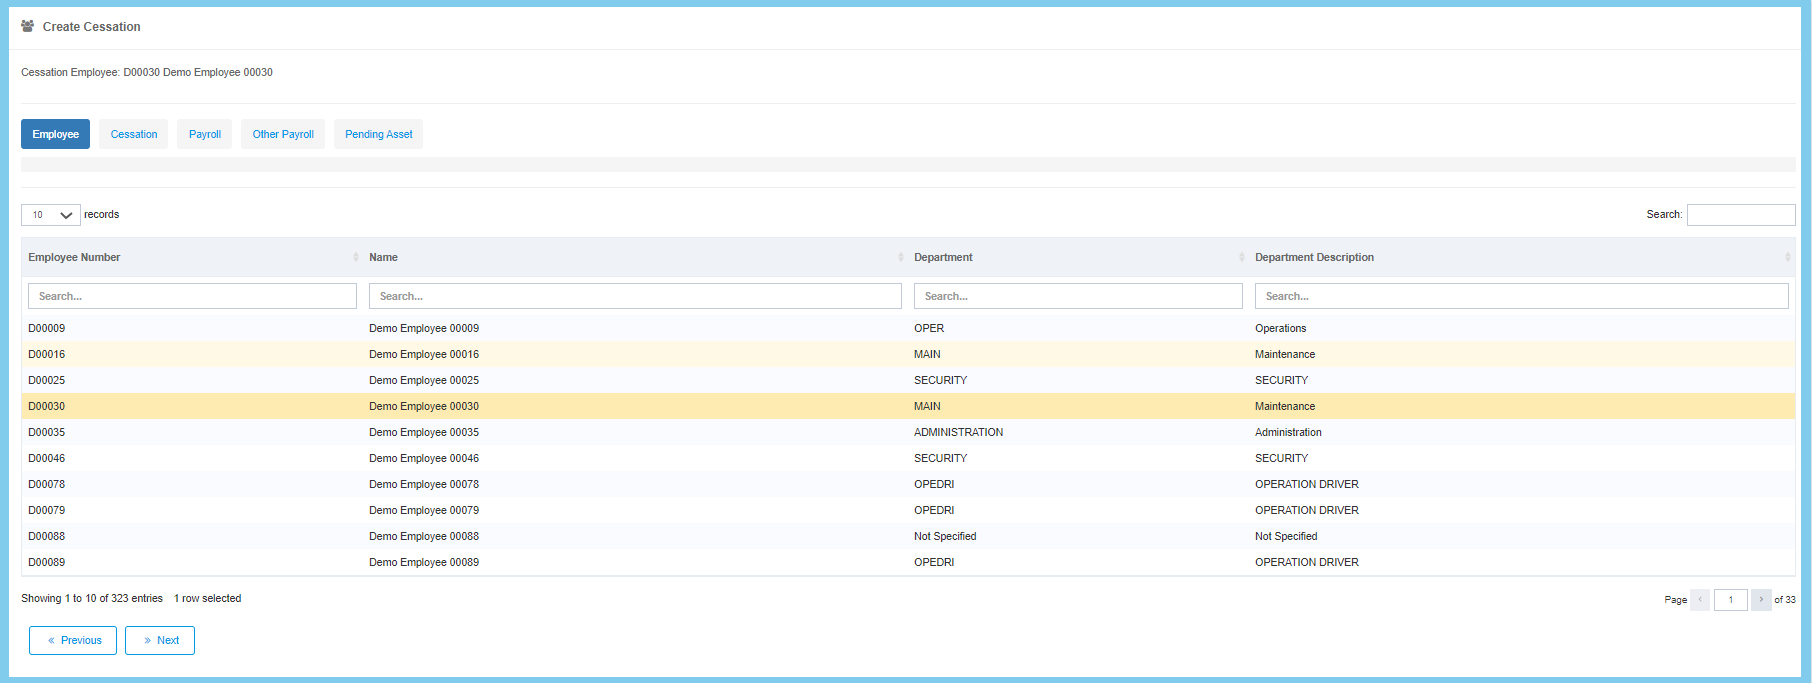Focus the global Search field

(1740, 215)
